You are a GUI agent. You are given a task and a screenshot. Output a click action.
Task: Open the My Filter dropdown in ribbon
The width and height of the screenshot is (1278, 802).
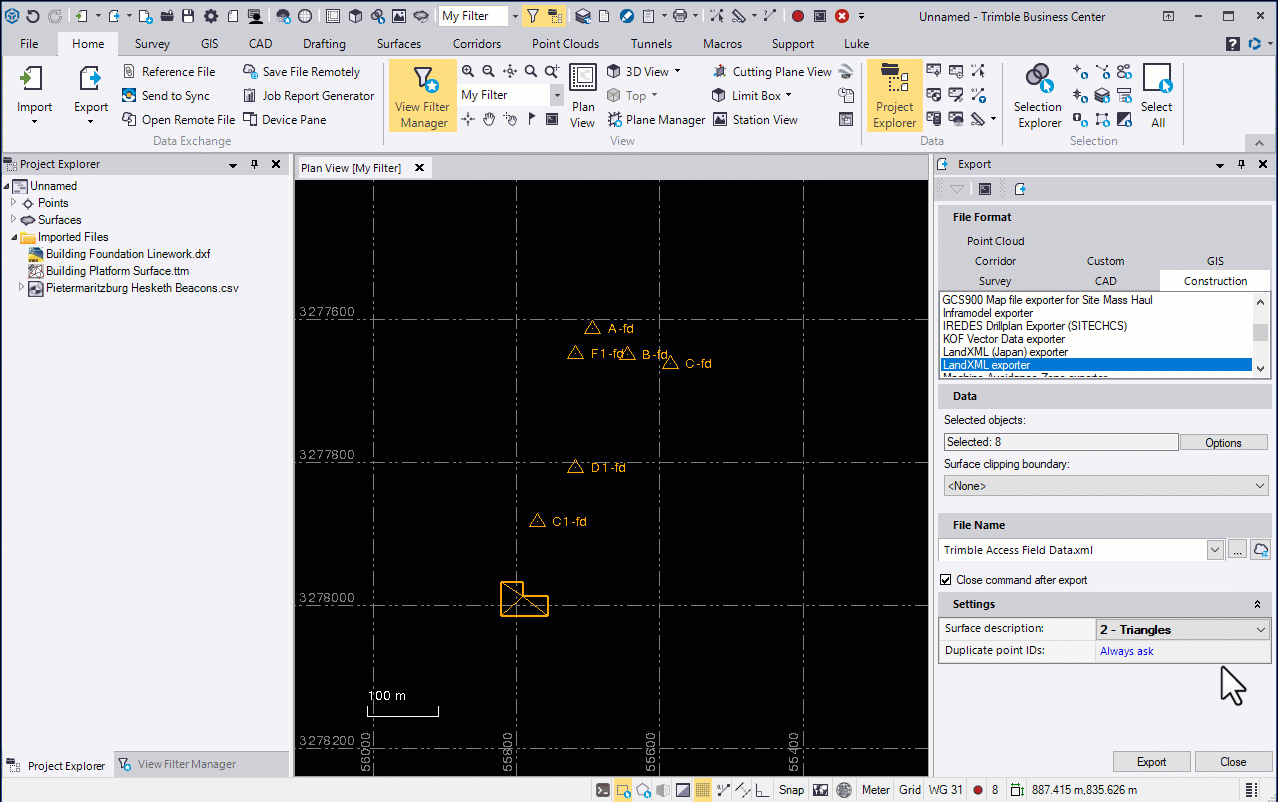pyautogui.click(x=557, y=95)
